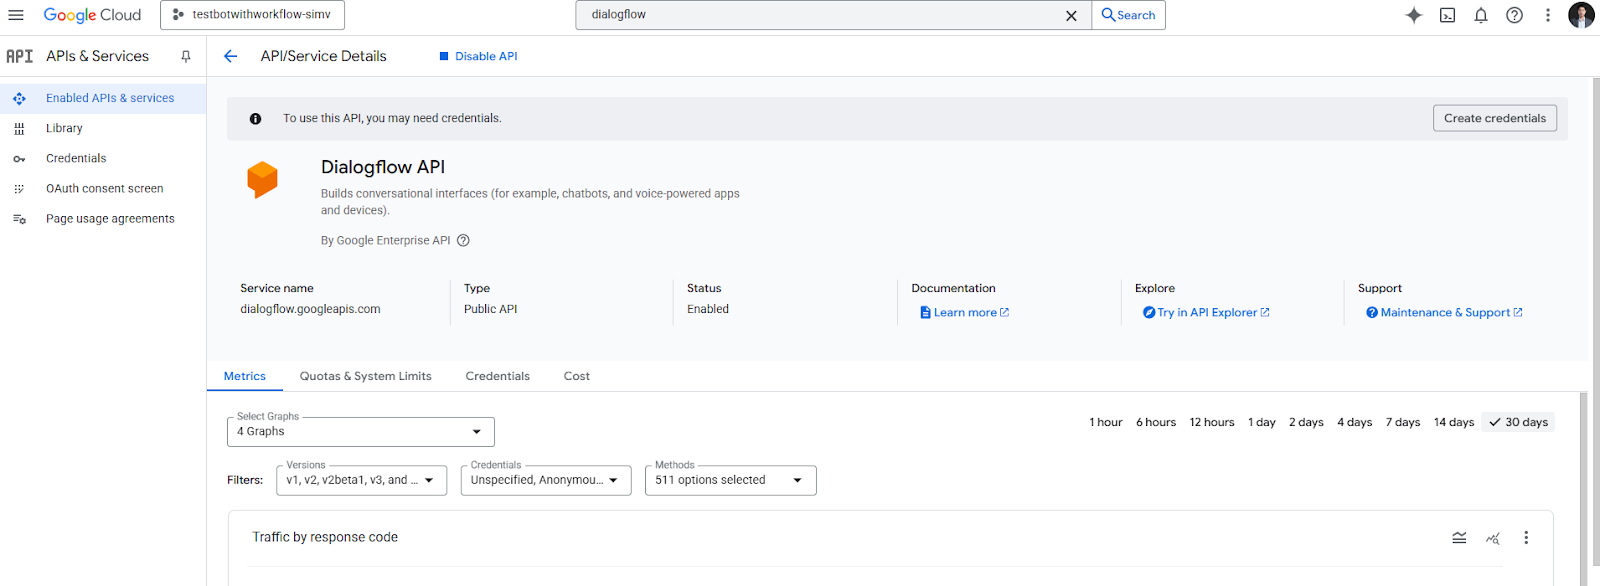This screenshot has width=1600, height=586.
Task: Click the APIs & Services API logo icon
Action: (19, 56)
